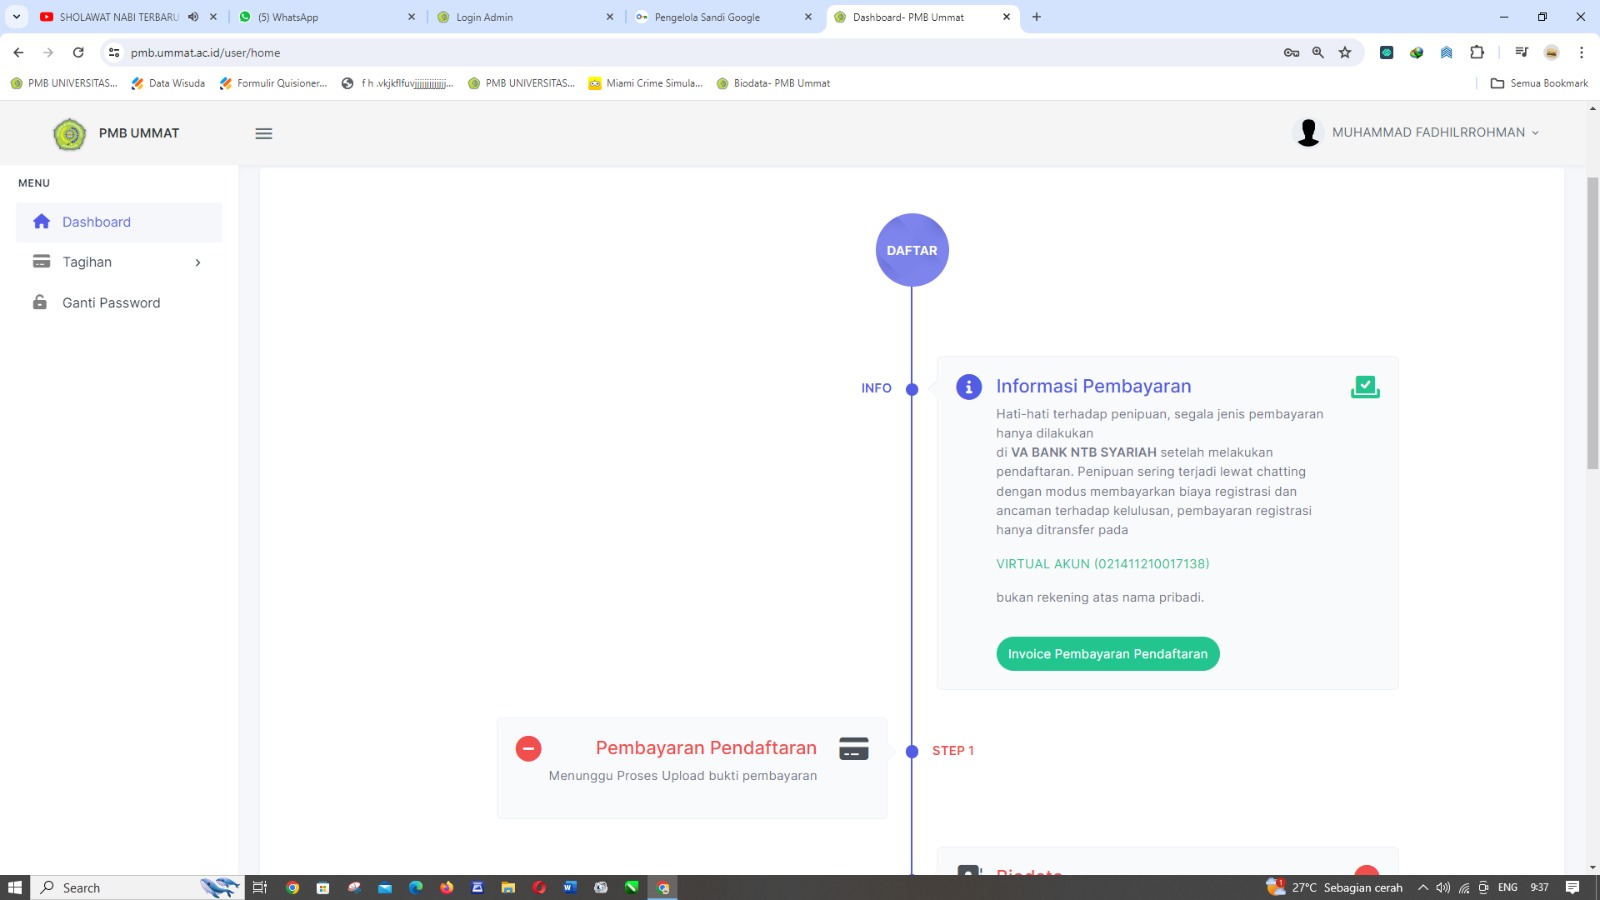The width and height of the screenshot is (1600, 900).
Task: Open the browser tab search dropdown
Action: tap(16, 17)
